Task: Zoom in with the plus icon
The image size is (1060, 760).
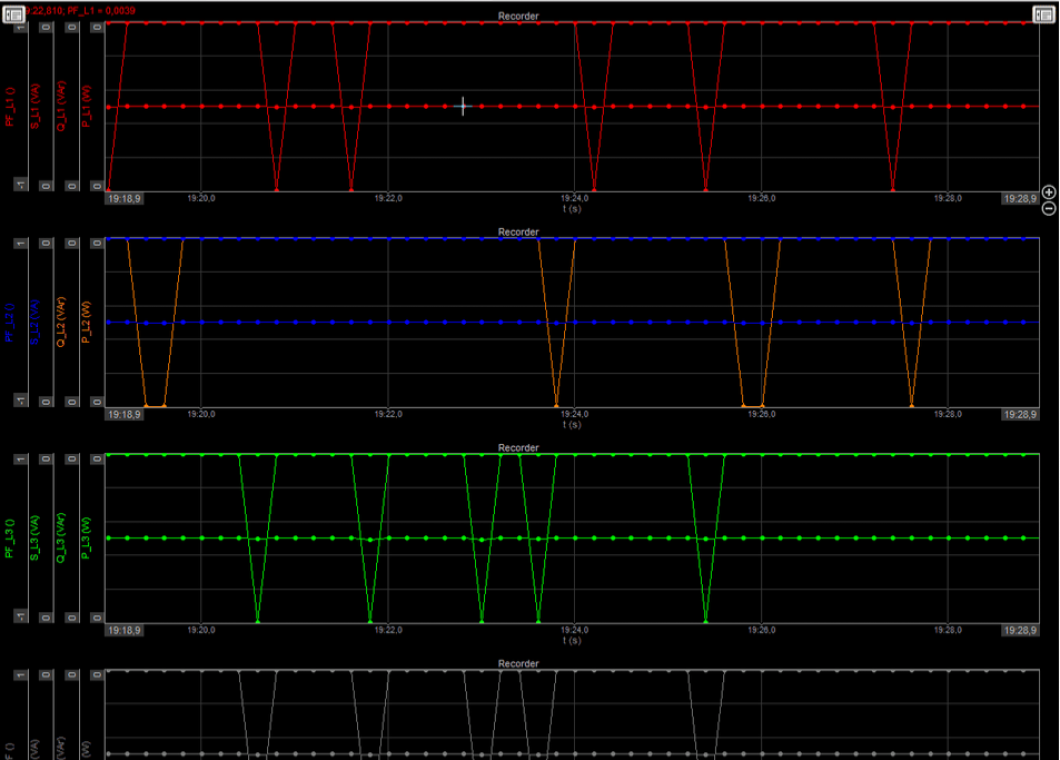Action: coord(1049,193)
